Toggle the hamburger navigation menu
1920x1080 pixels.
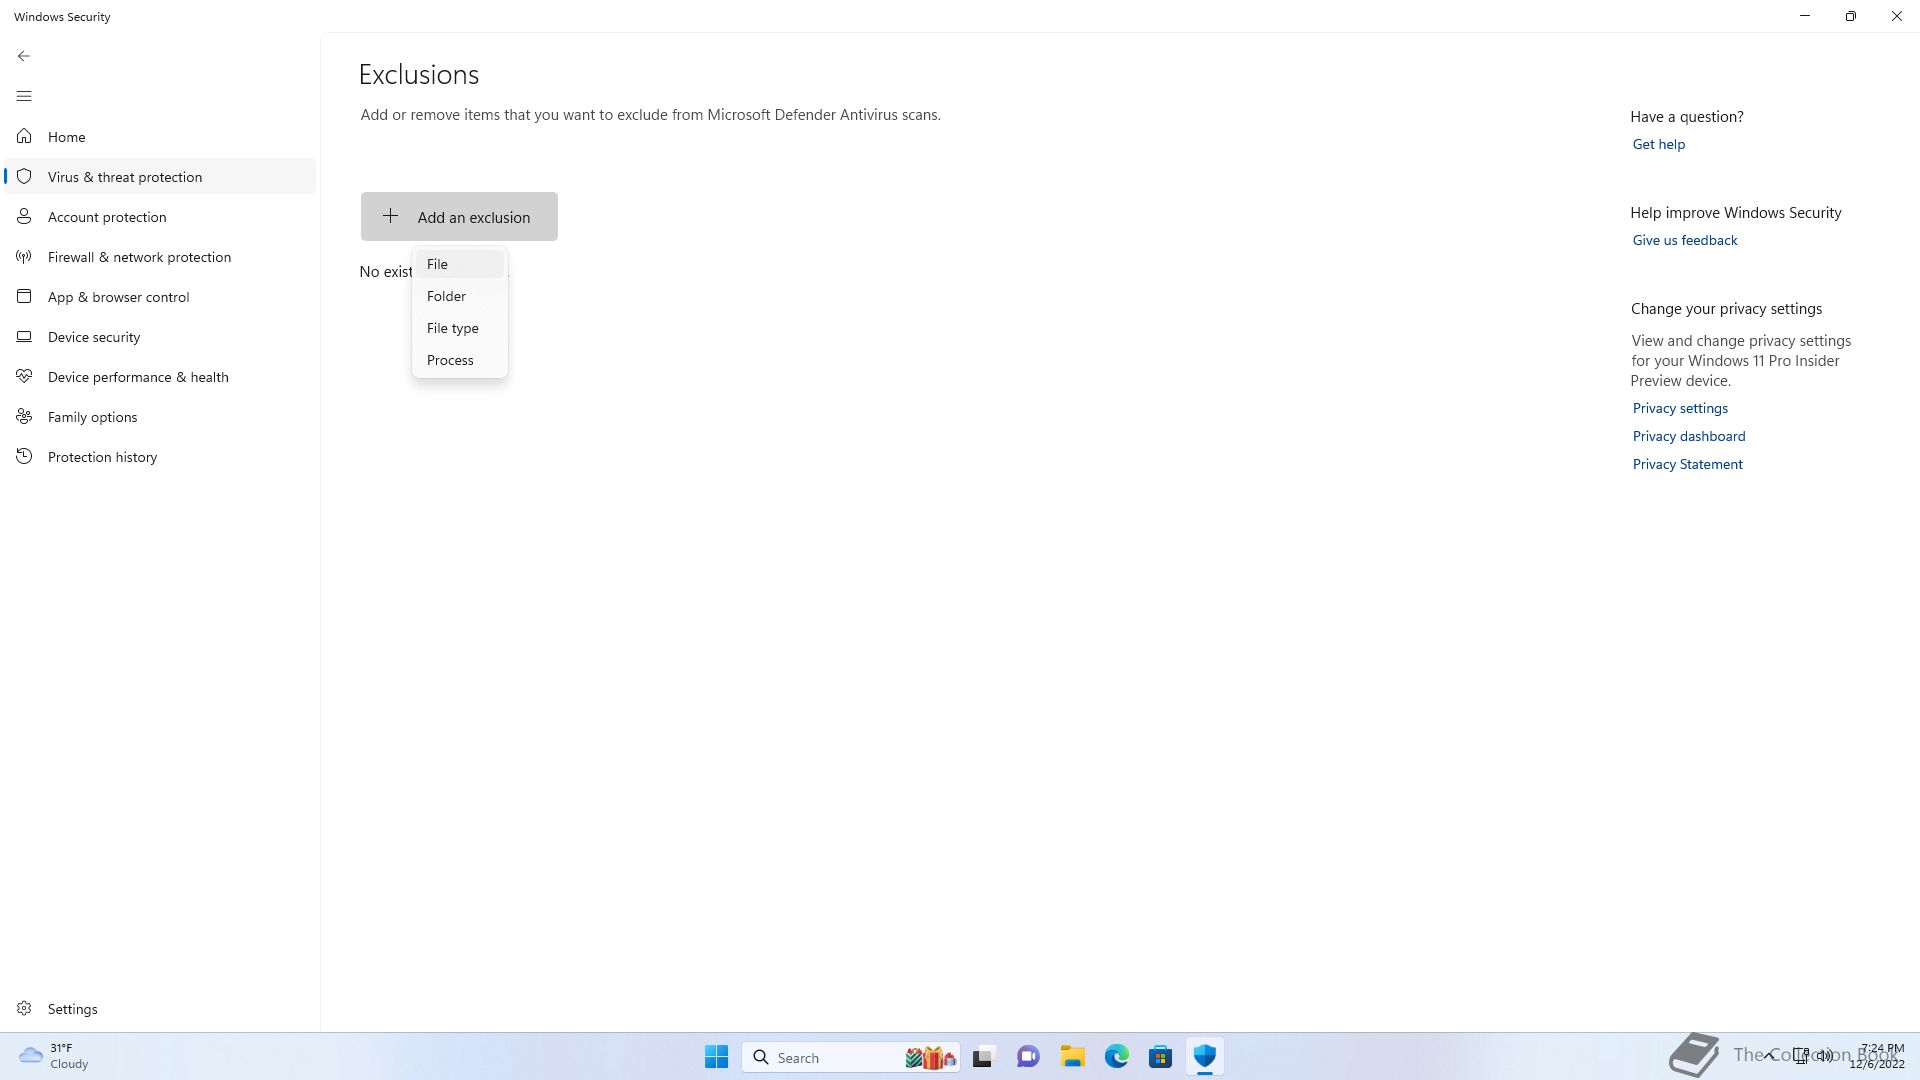point(24,96)
